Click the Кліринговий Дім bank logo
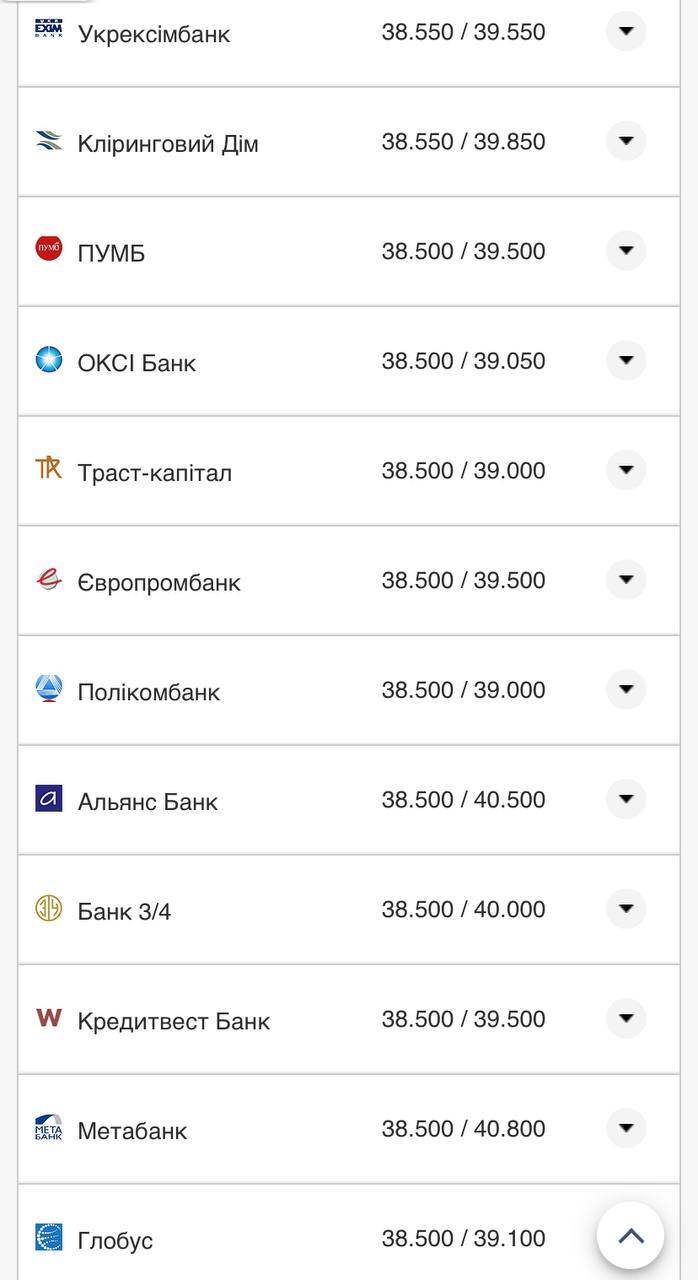This screenshot has height=1280, width=698. pos(48,140)
